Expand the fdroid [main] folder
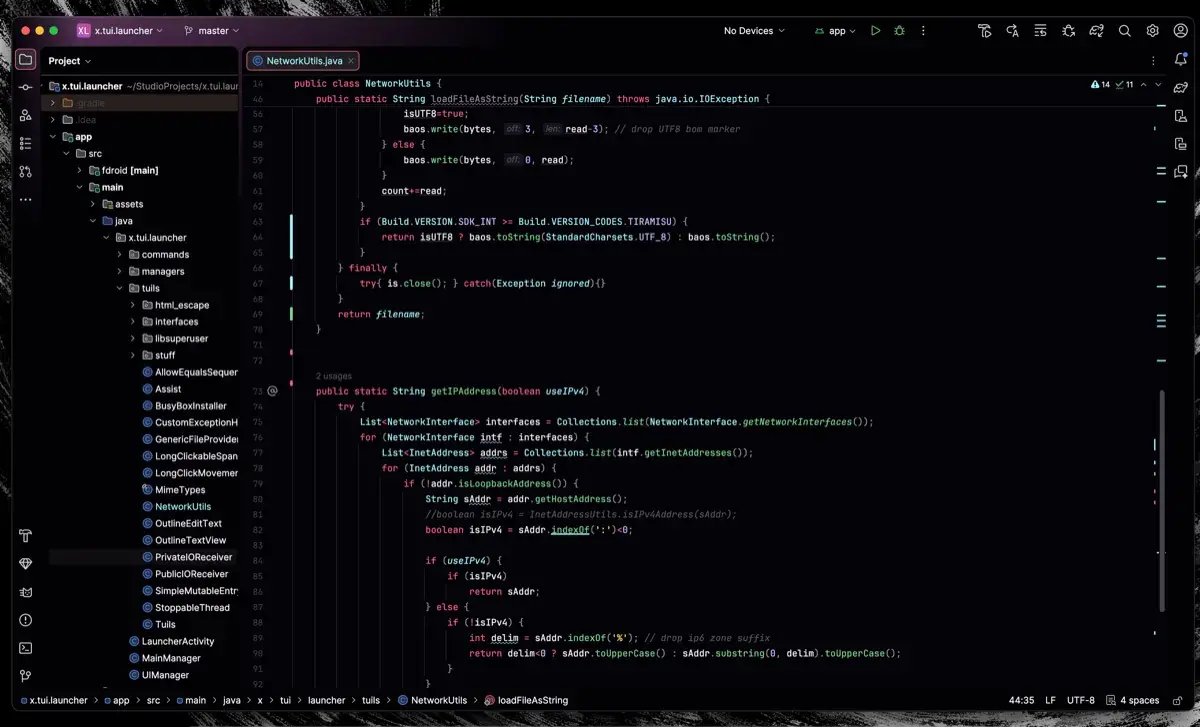1200x727 pixels. (80, 170)
